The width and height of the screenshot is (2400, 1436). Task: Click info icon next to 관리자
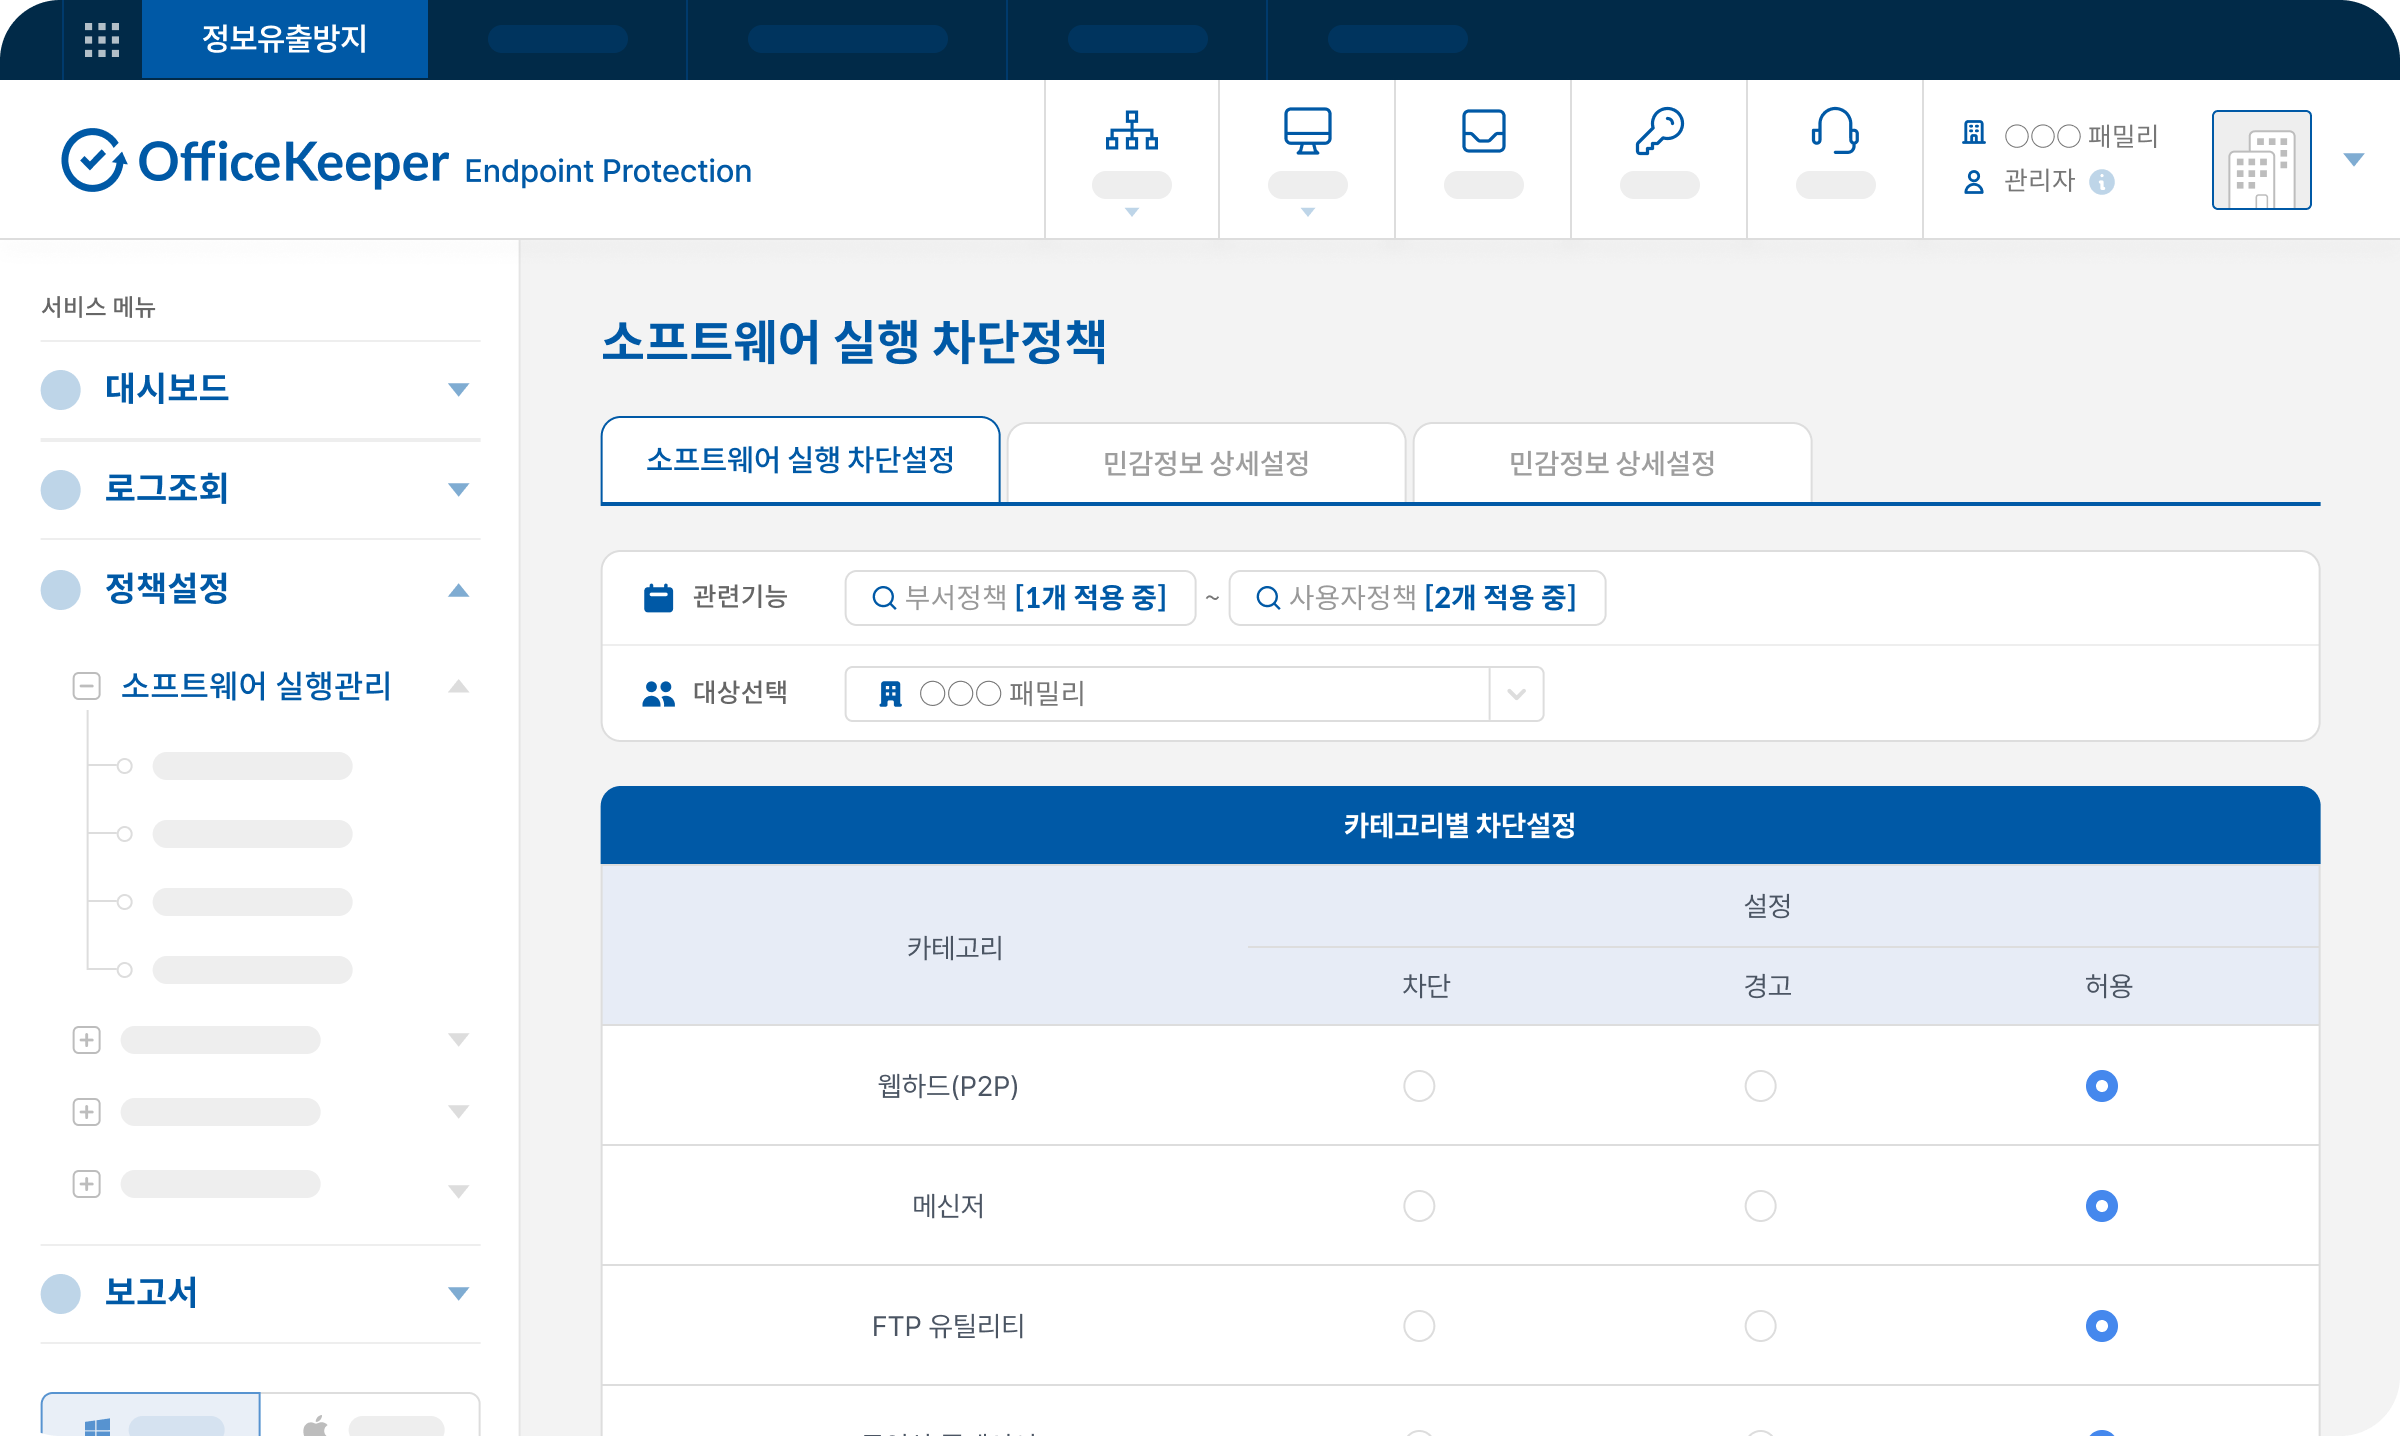point(2102,182)
